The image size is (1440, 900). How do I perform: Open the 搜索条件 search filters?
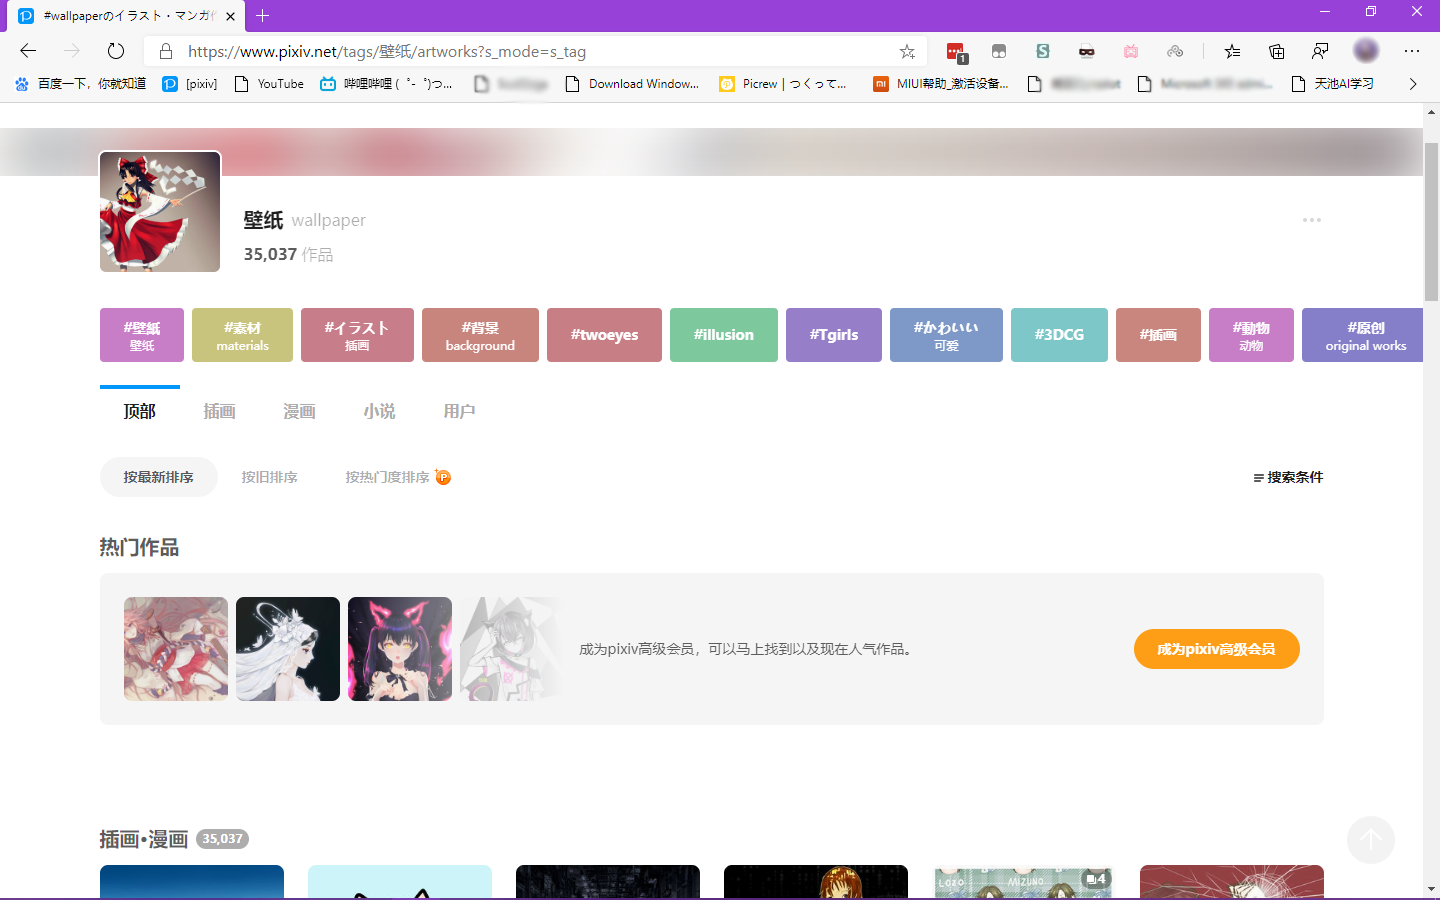tap(1288, 477)
